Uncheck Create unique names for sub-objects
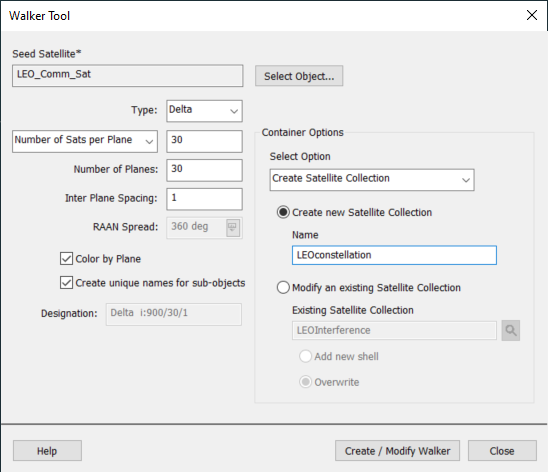The height and width of the screenshot is (472, 548). [66, 283]
